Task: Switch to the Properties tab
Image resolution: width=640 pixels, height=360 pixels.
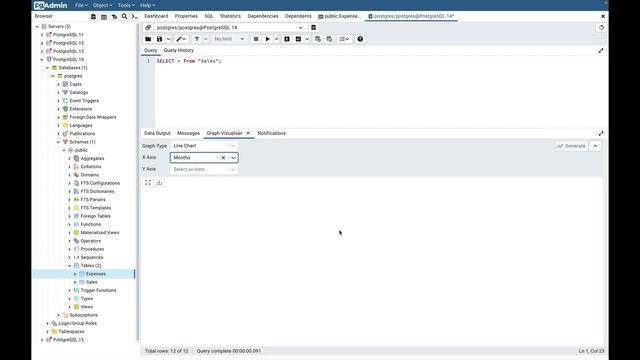Action: pos(186,16)
